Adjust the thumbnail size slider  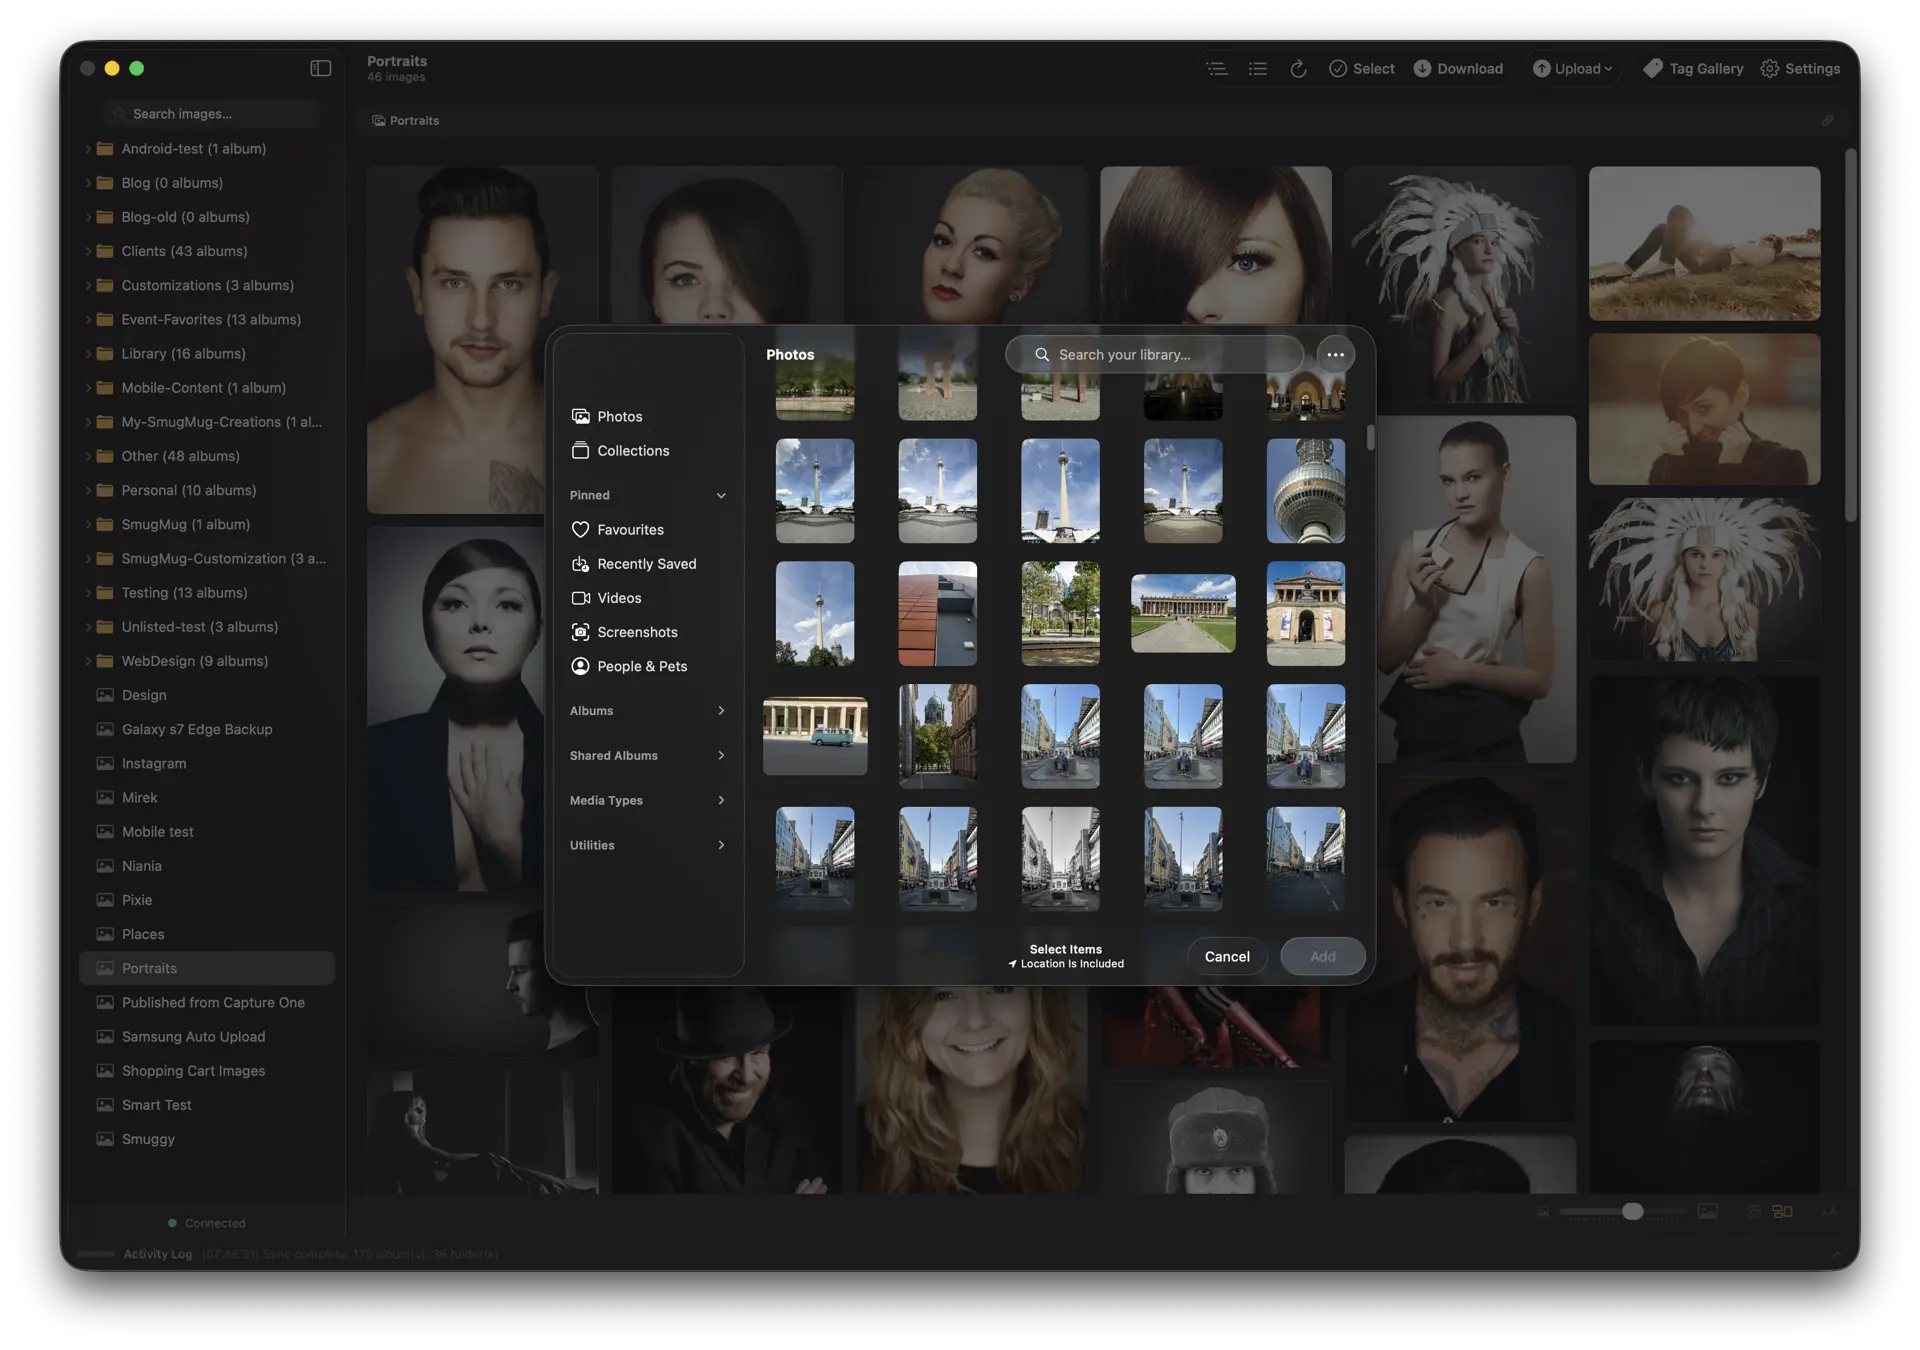tap(1633, 1210)
